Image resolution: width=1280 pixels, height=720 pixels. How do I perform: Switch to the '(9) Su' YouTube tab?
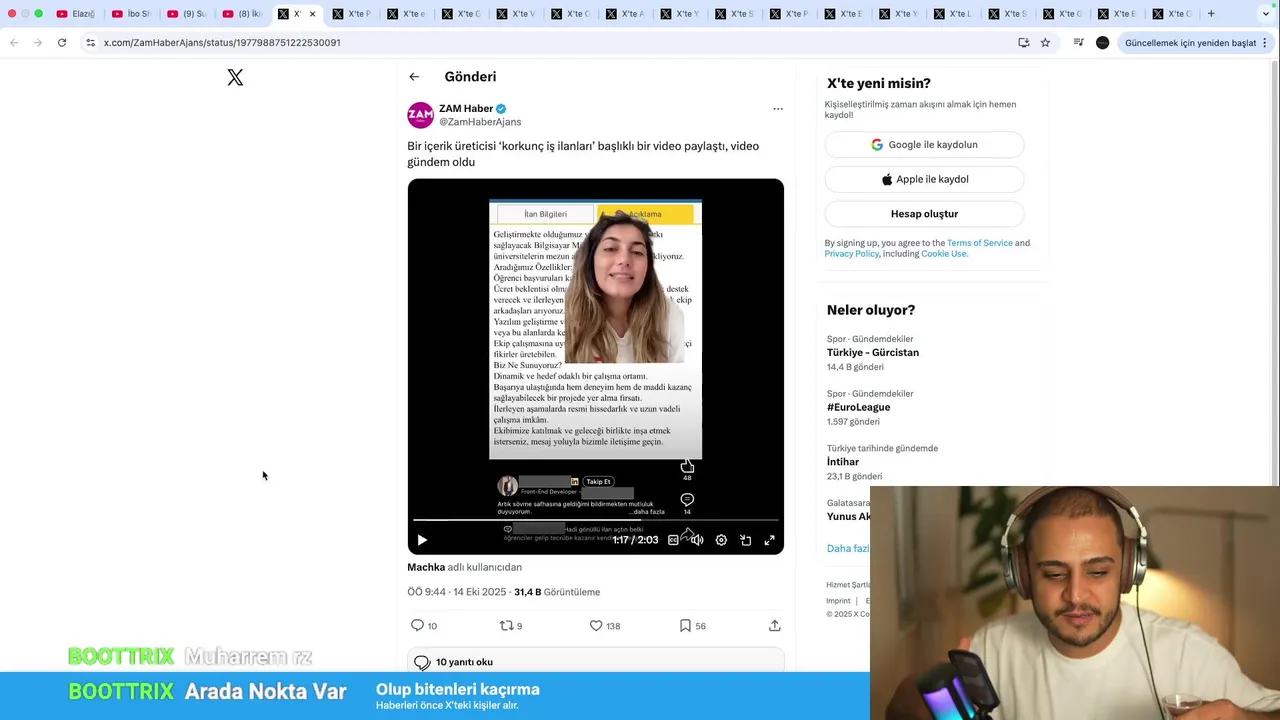pyautogui.click(x=187, y=14)
